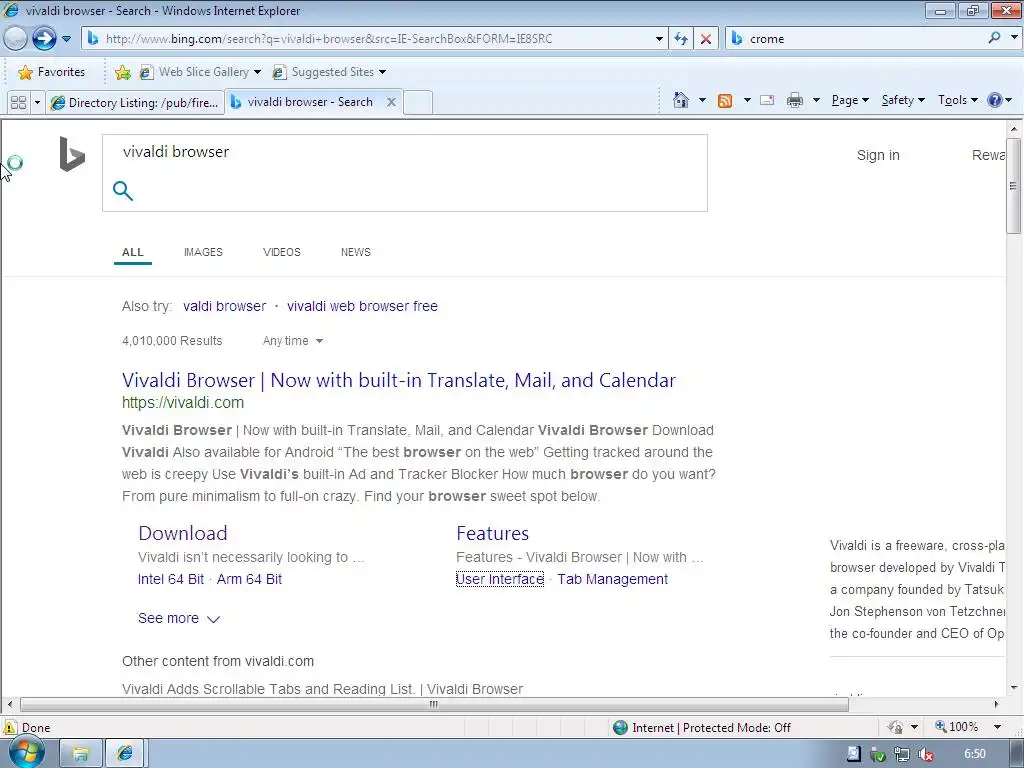Click the valdi browser suggestion link
Screen dimensions: 1024x768
coord(224,306)
